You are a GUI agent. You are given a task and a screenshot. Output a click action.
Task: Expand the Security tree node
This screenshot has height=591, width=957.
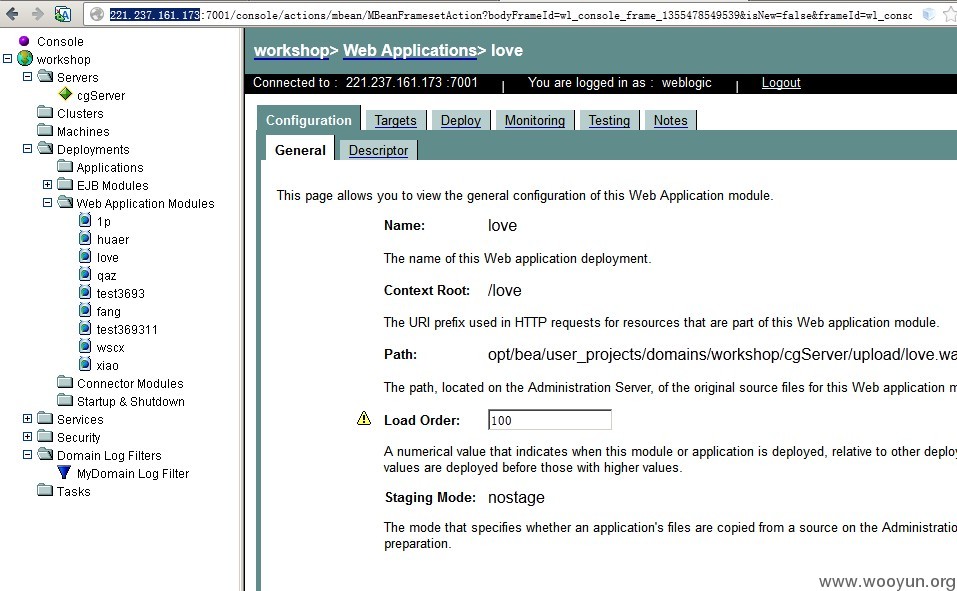point(27,437)
